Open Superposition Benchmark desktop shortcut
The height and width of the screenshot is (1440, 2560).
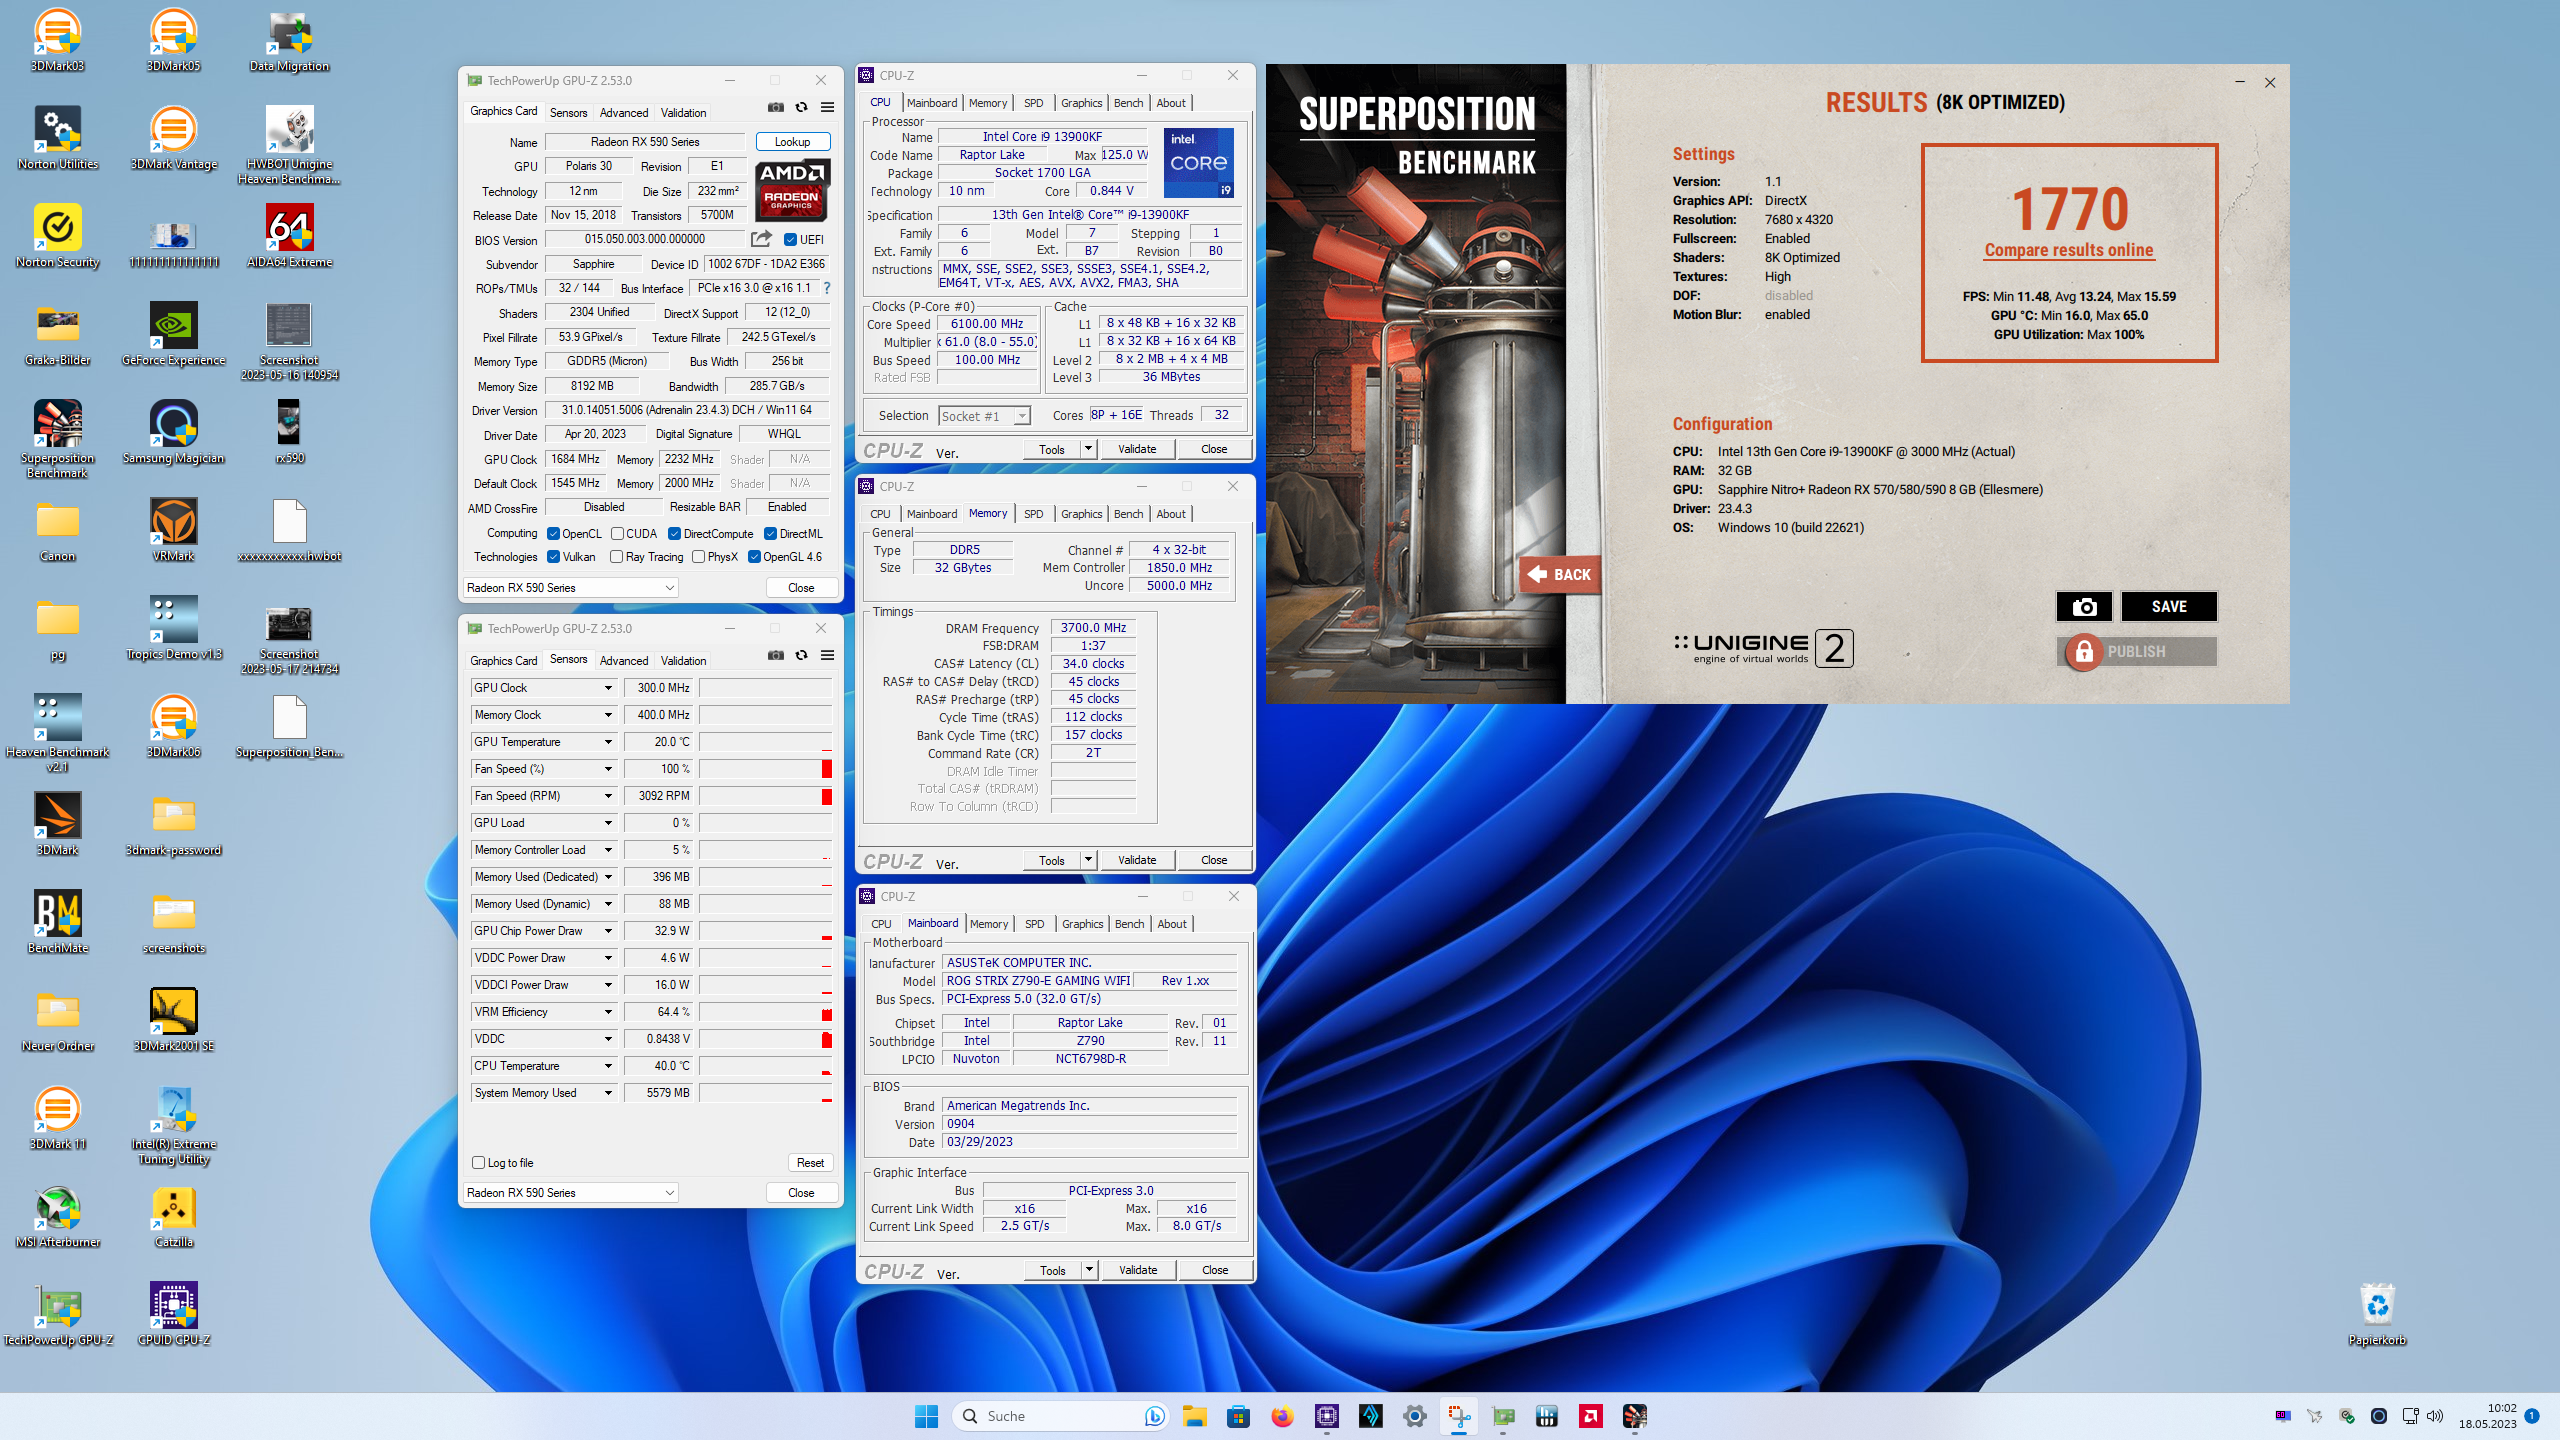pyautogui.click(x=58, y=439)
